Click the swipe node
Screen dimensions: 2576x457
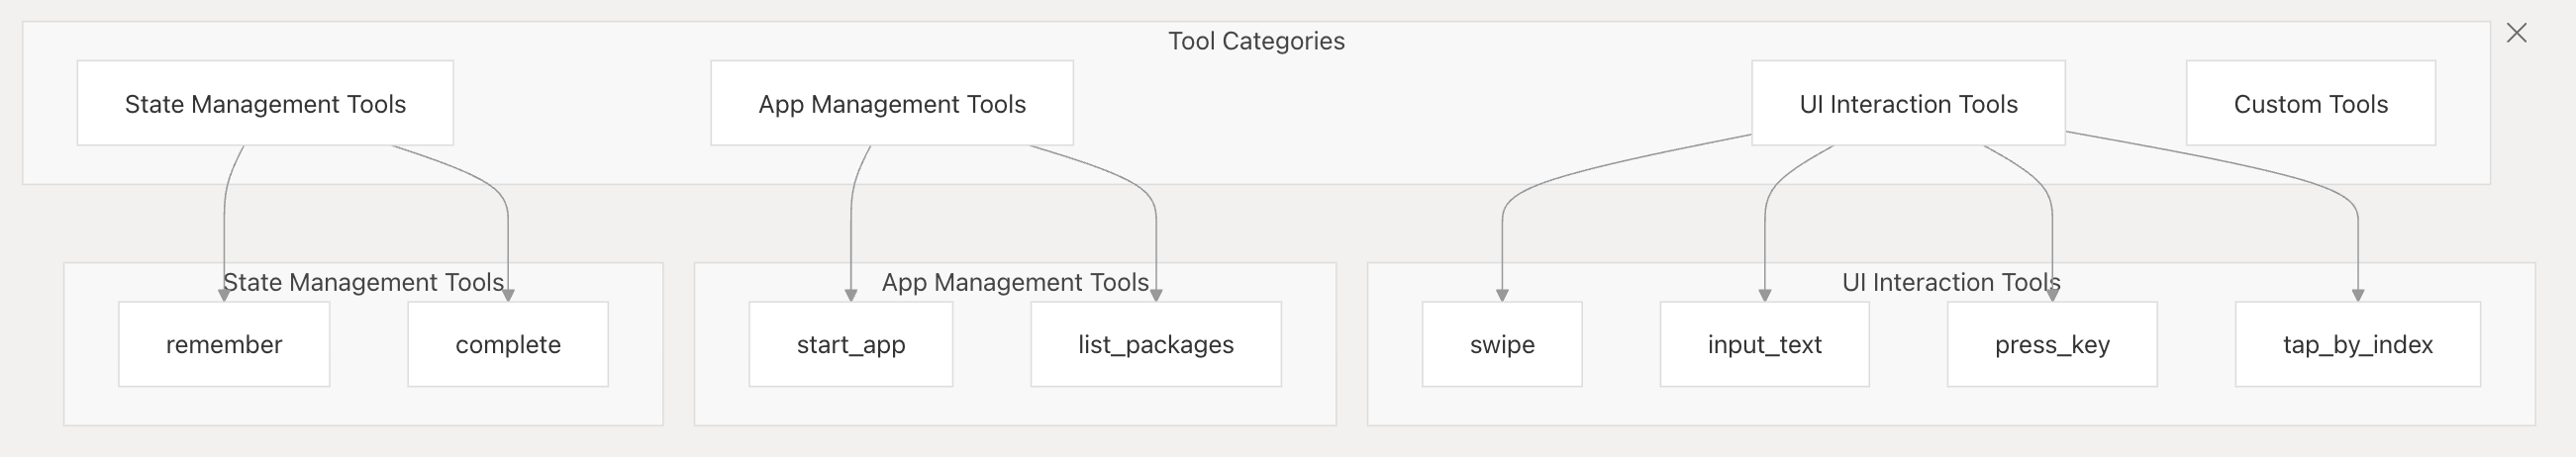pyautogui.click(x=1502, y=345)
